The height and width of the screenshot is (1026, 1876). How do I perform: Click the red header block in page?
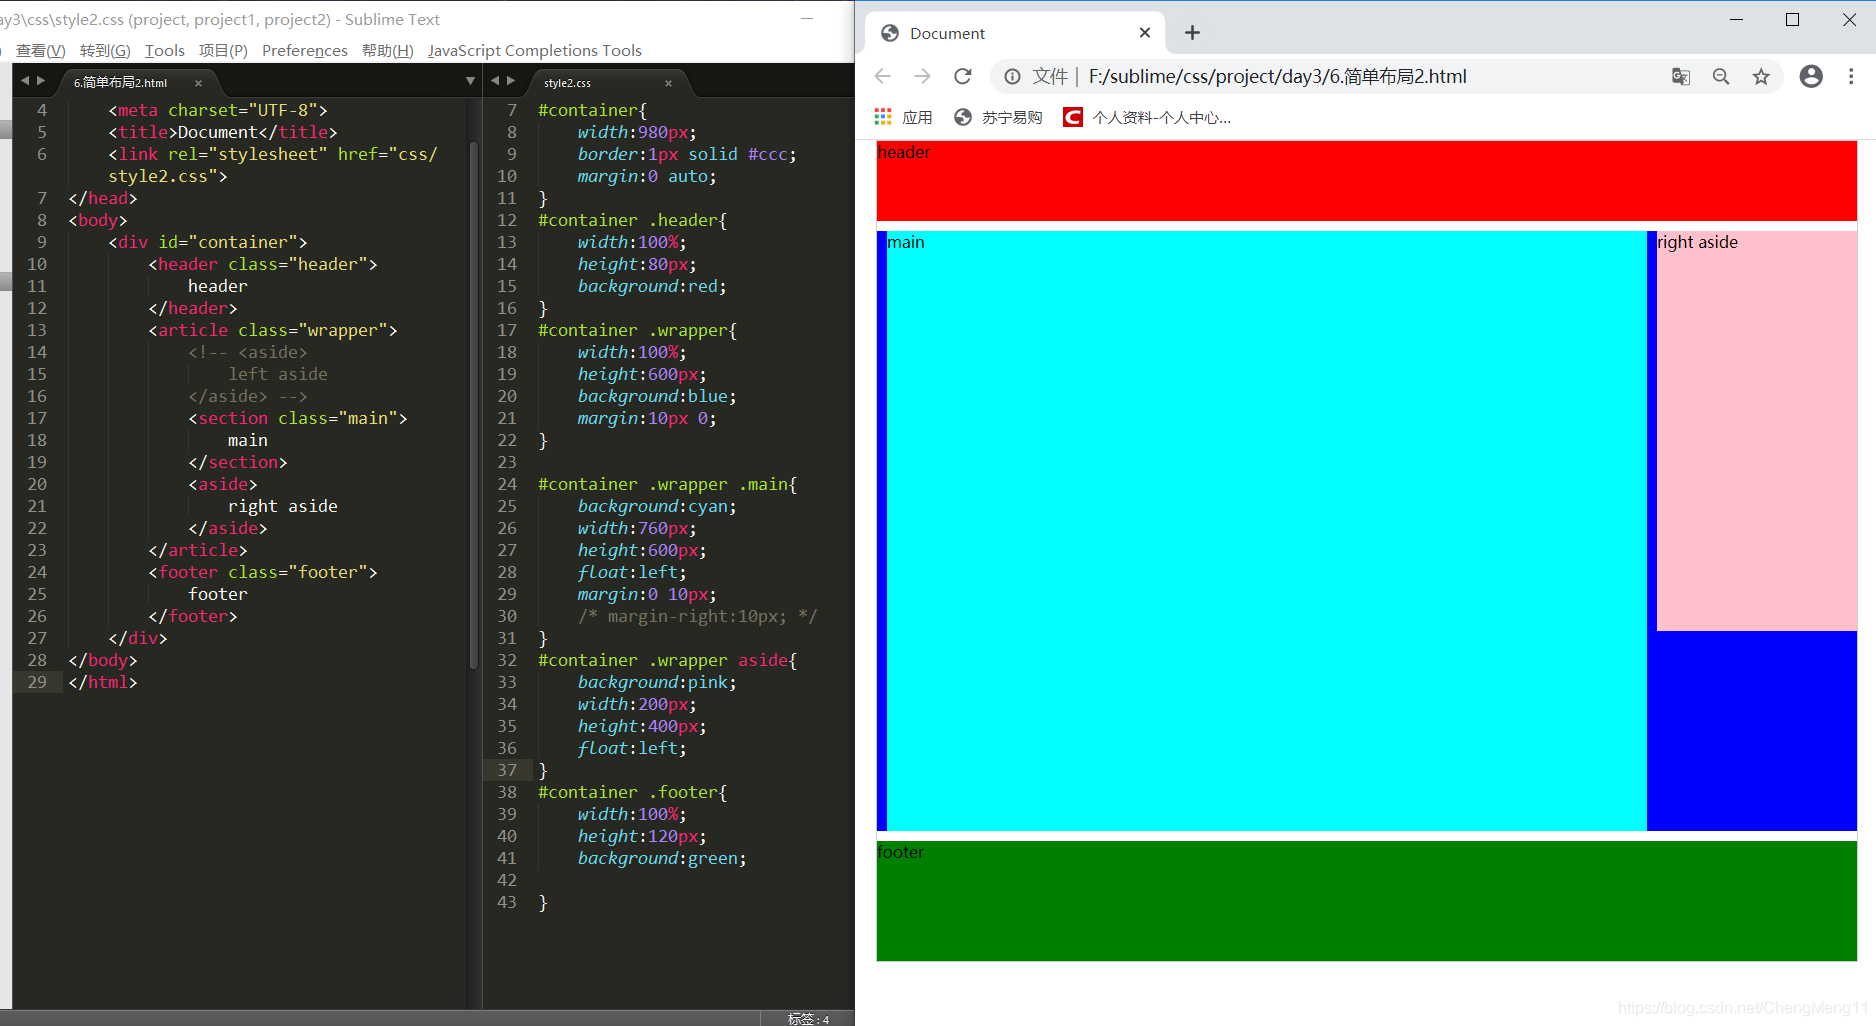click(1366, 181)
